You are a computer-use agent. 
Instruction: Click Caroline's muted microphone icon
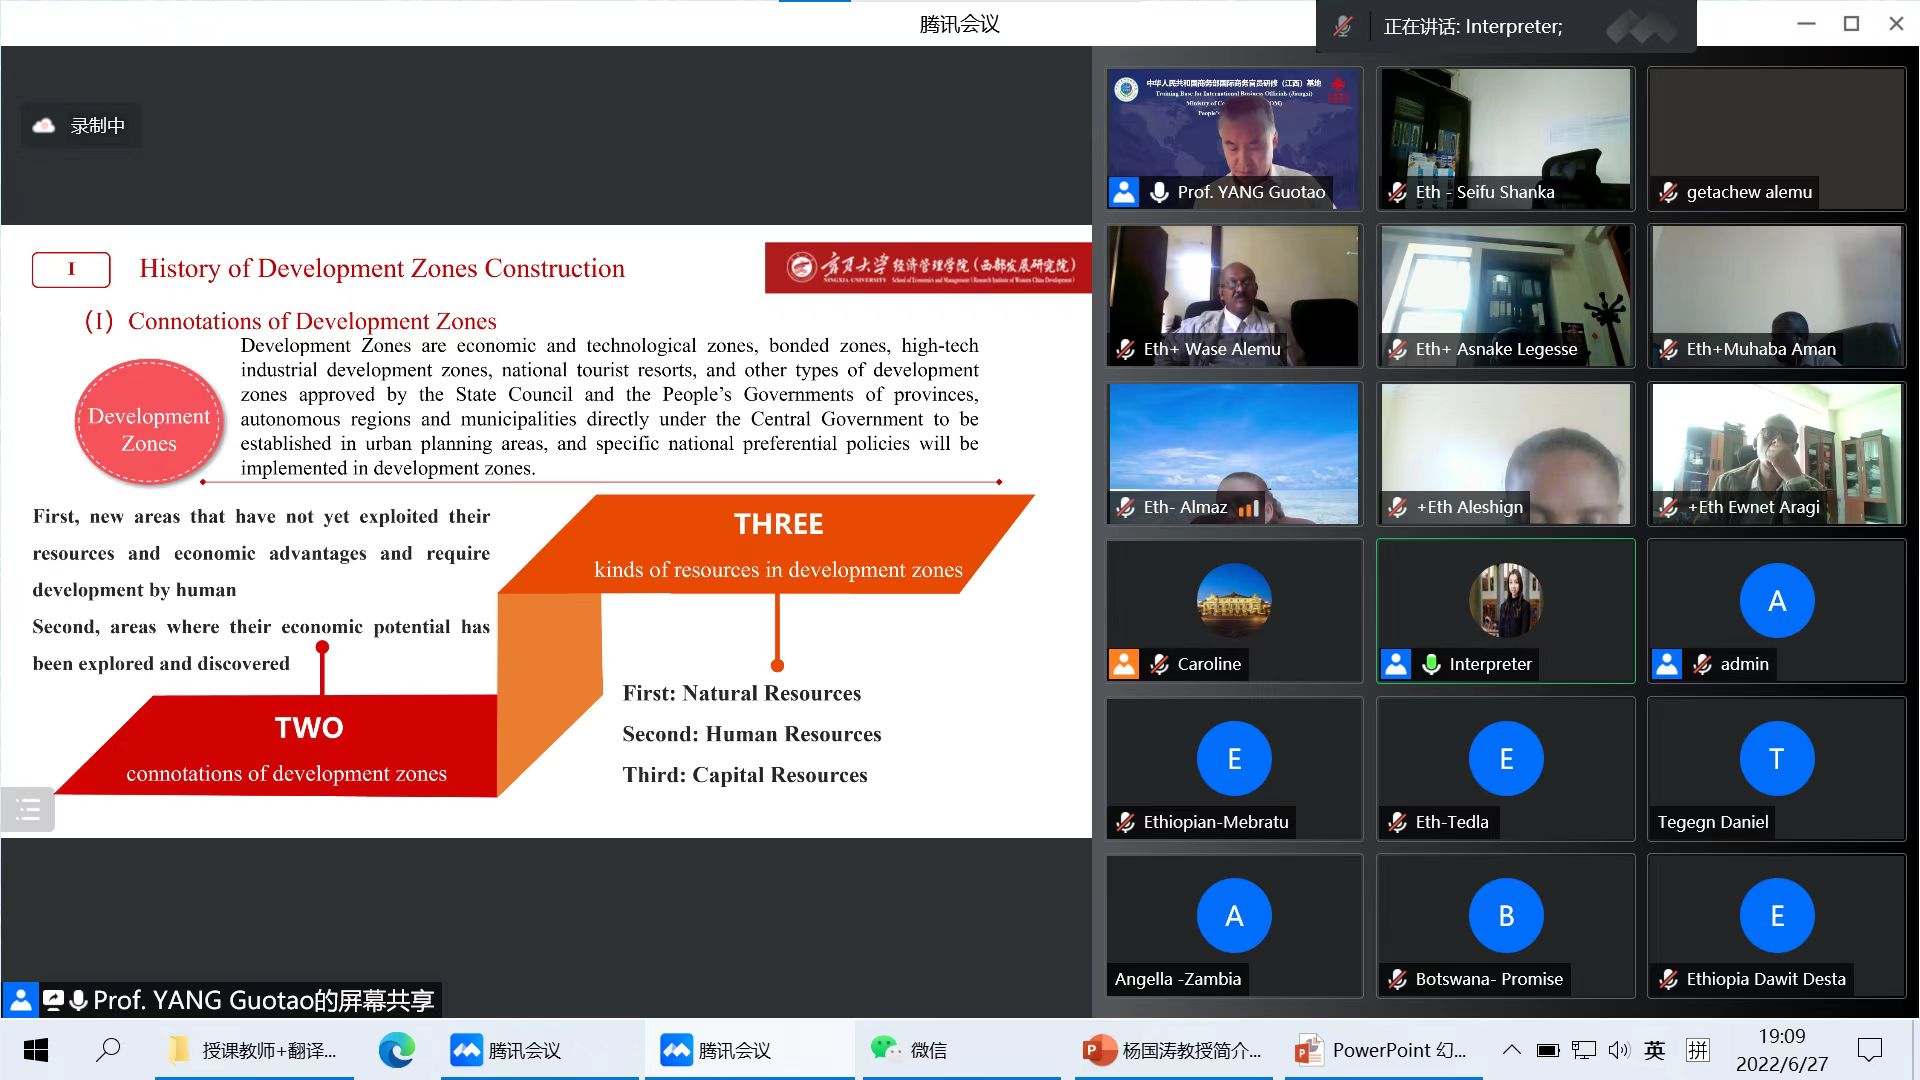click(x=1160, y=664)
